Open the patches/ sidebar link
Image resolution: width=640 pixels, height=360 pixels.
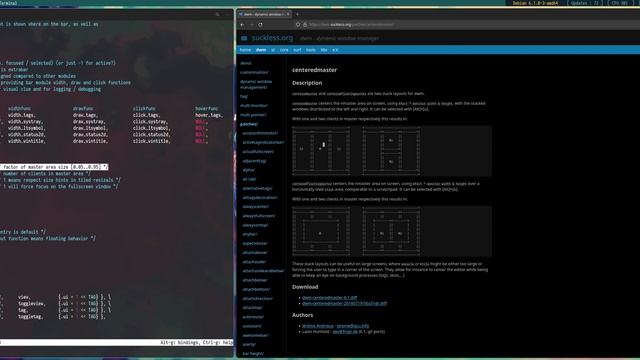pyautogui.click(x=249, y=124)
